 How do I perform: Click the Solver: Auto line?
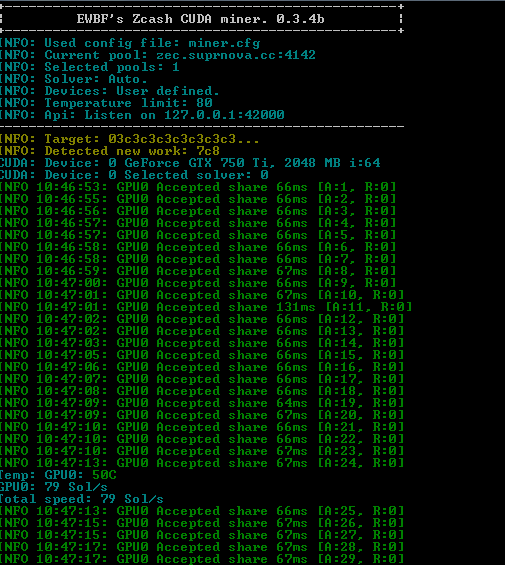74,79
